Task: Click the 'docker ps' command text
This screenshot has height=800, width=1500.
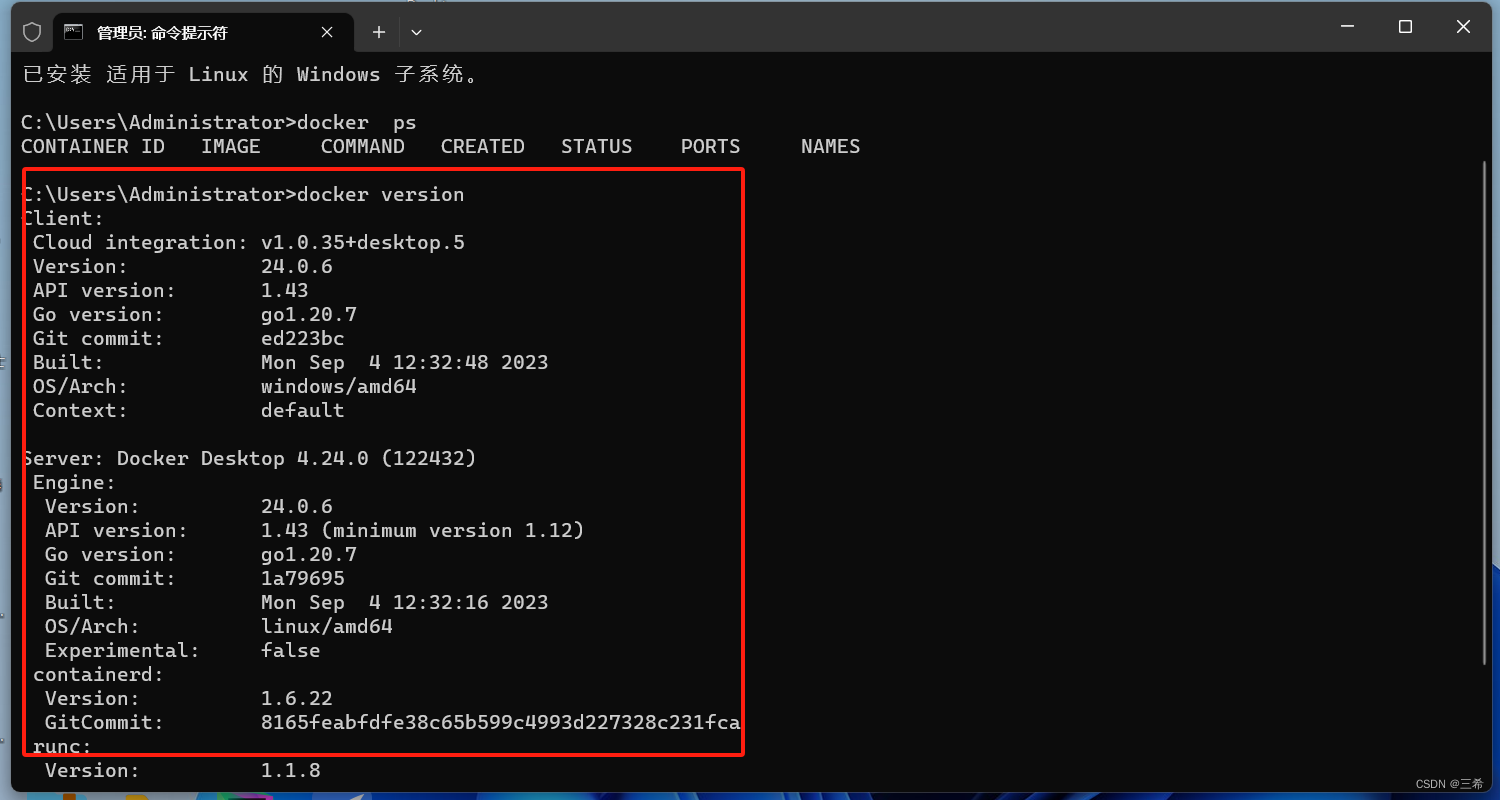Action: (356, 122)
